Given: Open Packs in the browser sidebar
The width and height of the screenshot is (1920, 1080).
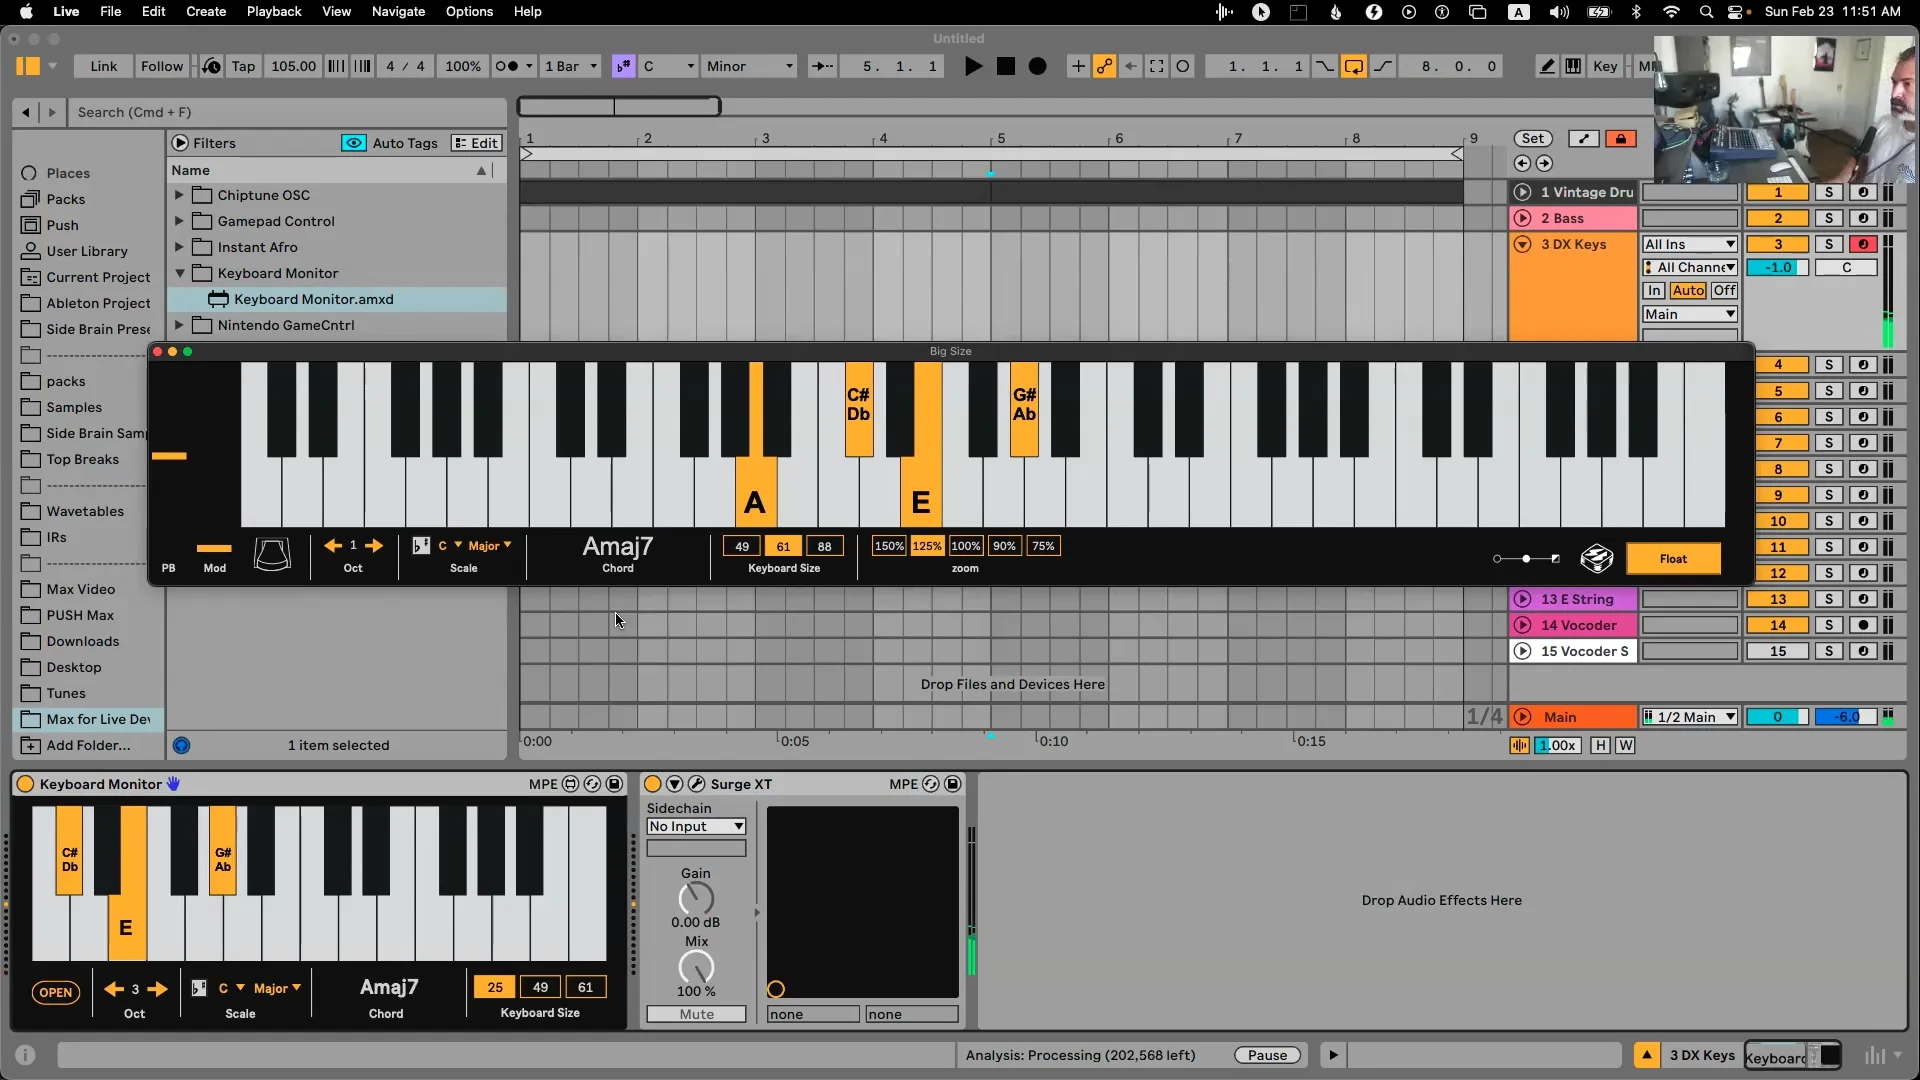Looking at the screenshot, I should point(65,199).
